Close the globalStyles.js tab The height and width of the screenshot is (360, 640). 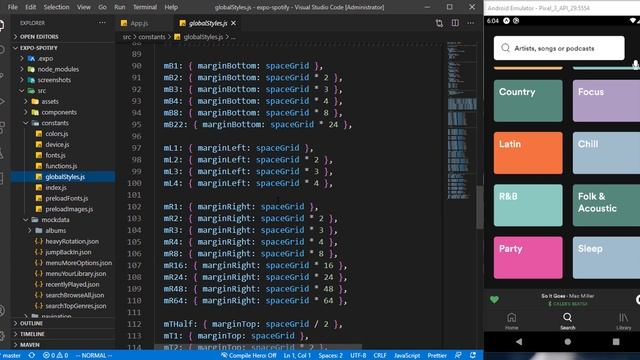(233, 23)
